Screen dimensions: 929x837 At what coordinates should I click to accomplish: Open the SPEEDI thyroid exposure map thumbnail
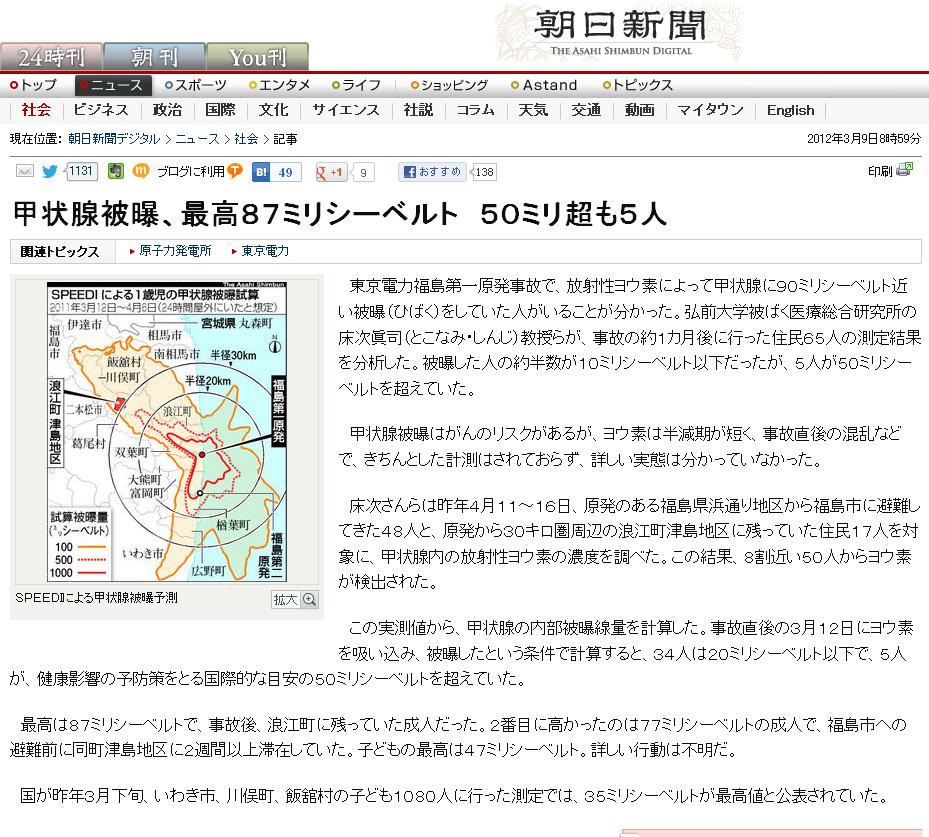pyautogui.click(x=167, y=431)
